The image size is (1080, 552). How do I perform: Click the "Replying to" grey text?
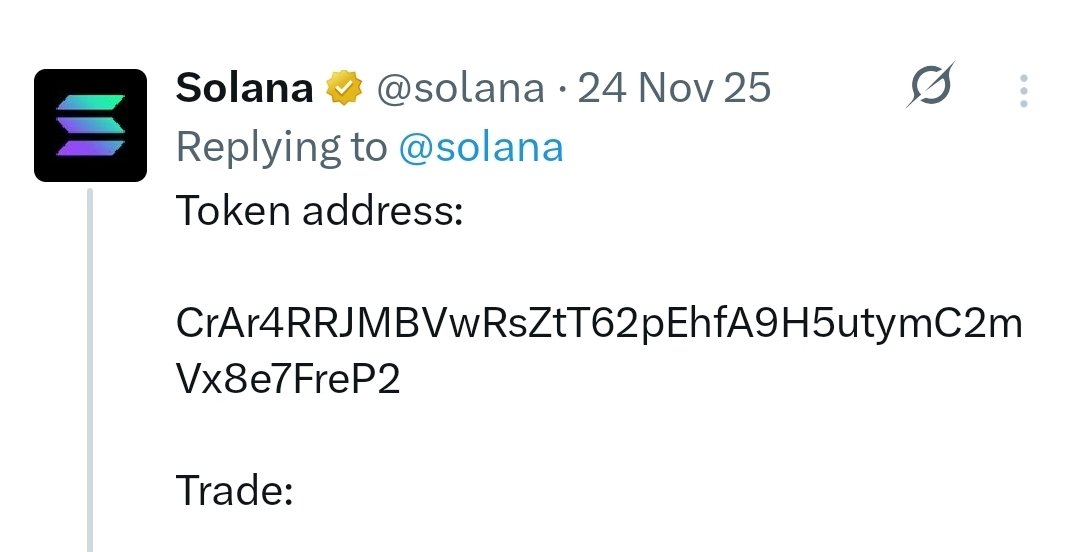(x=281, y=148)
